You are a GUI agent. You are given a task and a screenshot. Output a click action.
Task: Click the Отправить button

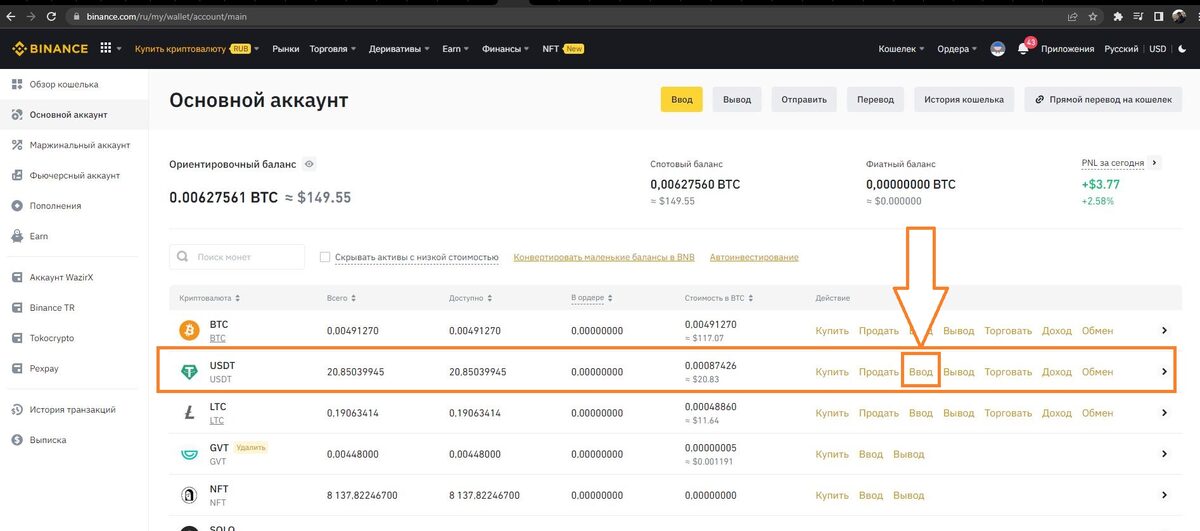point(804,99)
